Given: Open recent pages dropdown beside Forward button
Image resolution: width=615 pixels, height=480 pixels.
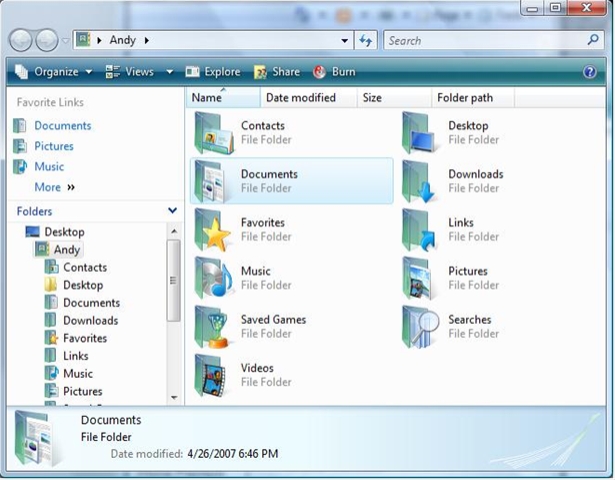Looking at the screenshot, I should [65, 40].
